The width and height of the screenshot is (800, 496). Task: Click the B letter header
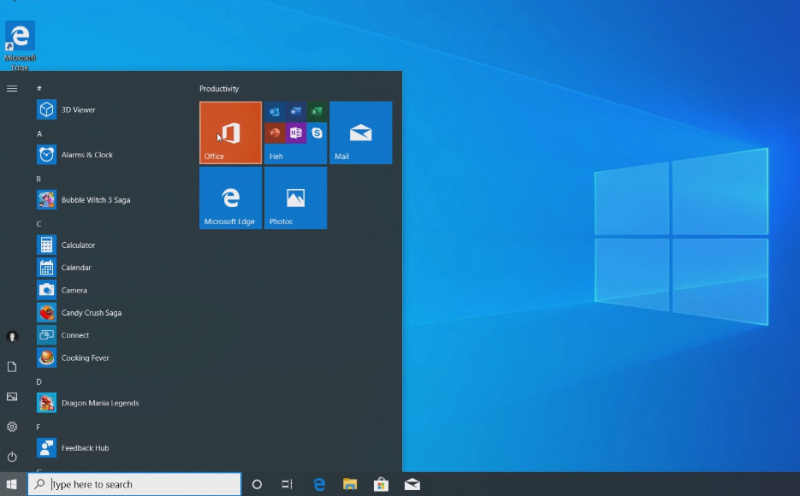pyautogui.click(x=39, y=179)
